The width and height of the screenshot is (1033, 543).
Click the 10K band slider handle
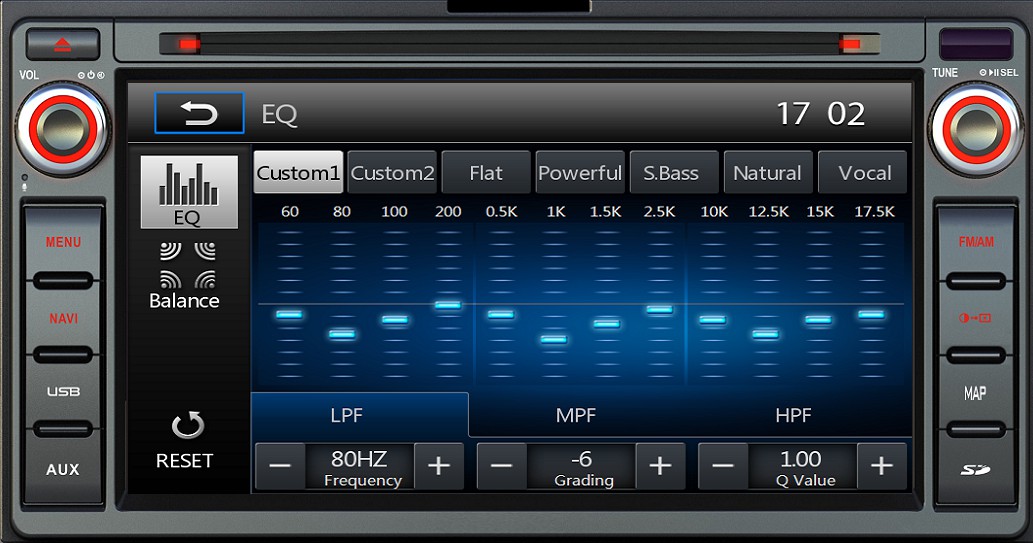tap(712, 320)
